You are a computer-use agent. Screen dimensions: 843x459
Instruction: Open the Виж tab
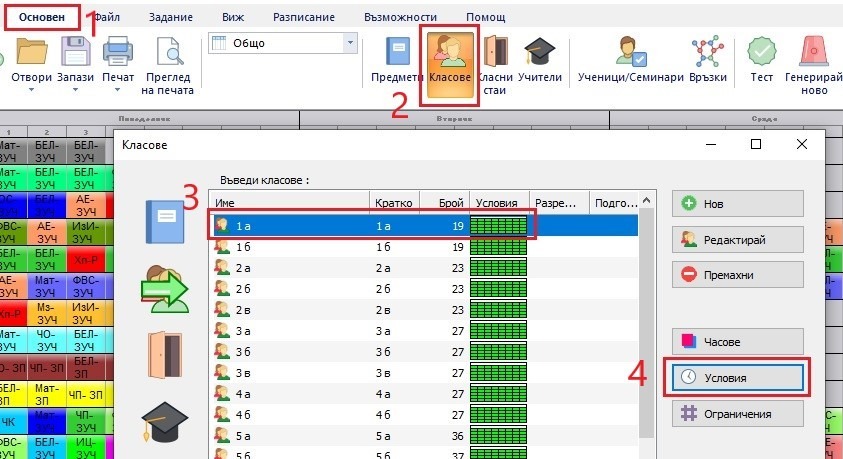coord(233,17)
